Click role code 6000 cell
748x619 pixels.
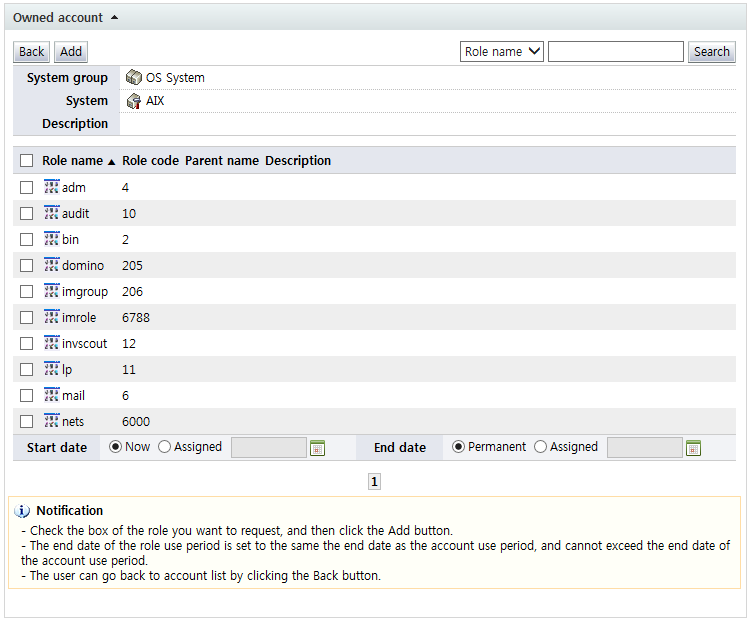pyautogui.click(x=136, y=422)
